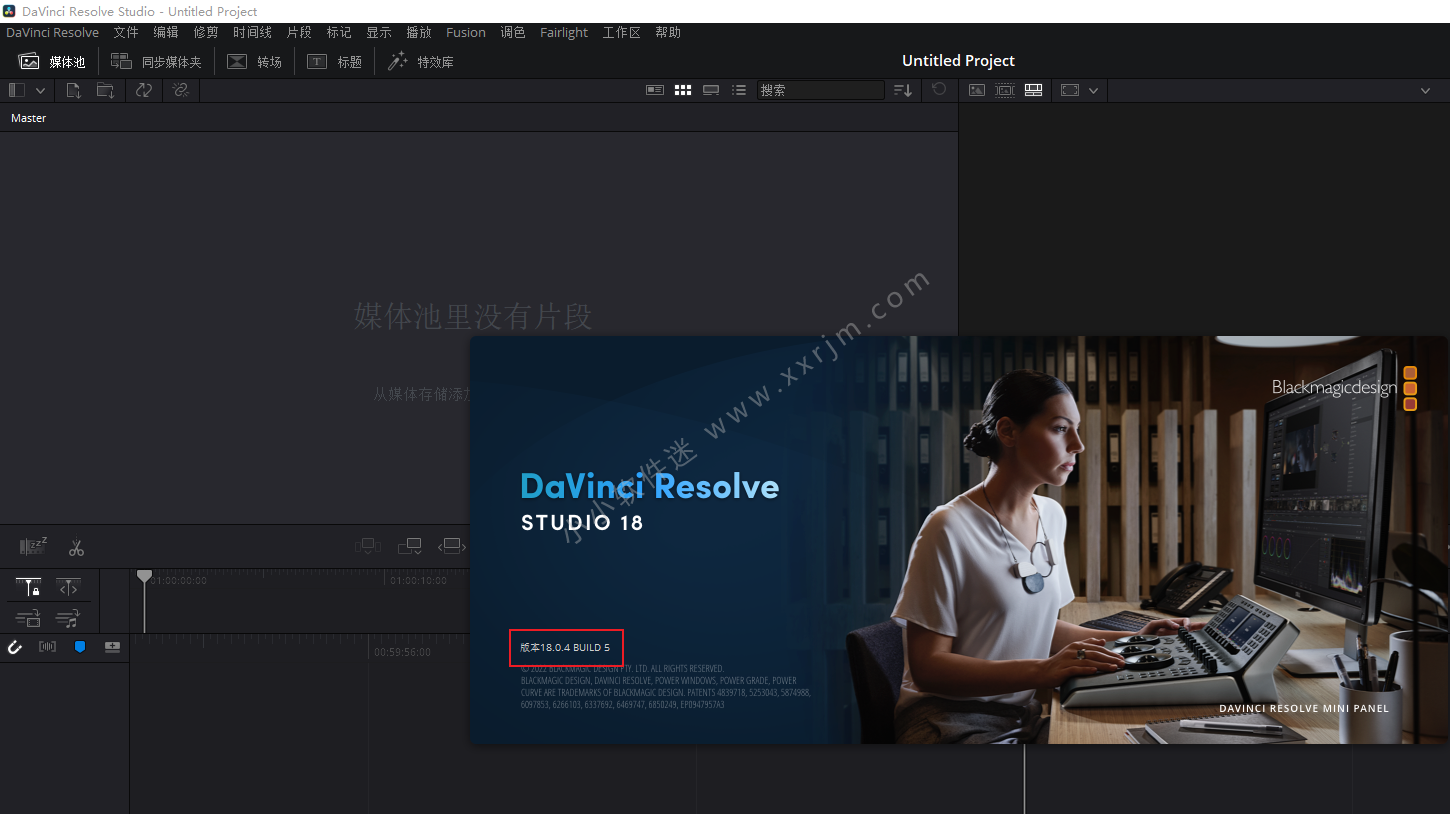Toggle timeline snapping magnet icon
1450x814 pixels.
click(15, 647)
